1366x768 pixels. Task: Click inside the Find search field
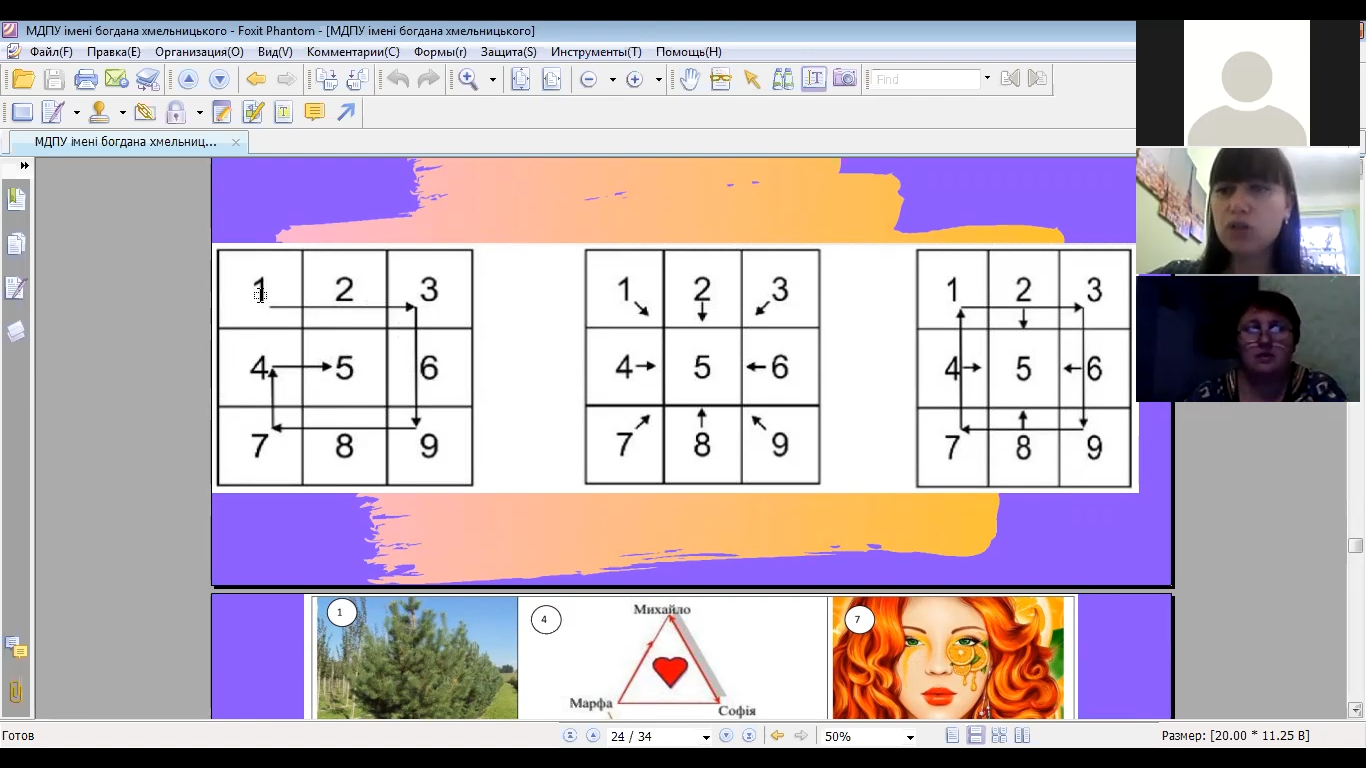[x=924, y=80]
